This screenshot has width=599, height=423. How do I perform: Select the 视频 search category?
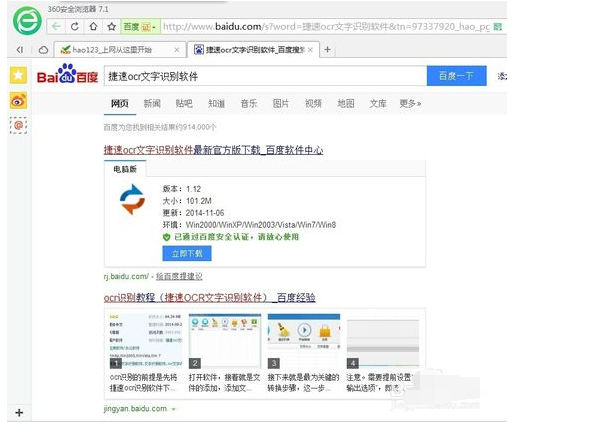(x=313, y=104)
